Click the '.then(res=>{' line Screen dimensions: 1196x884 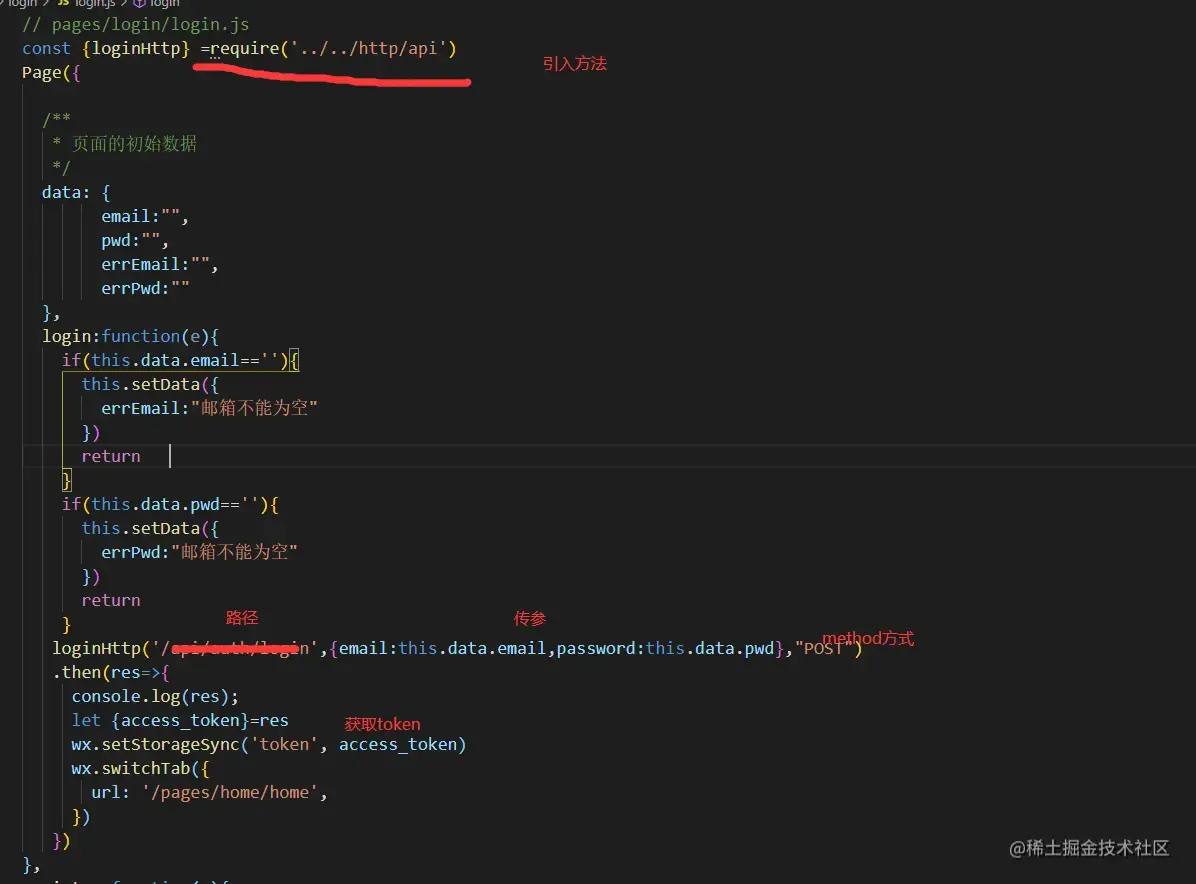(111, 673)
